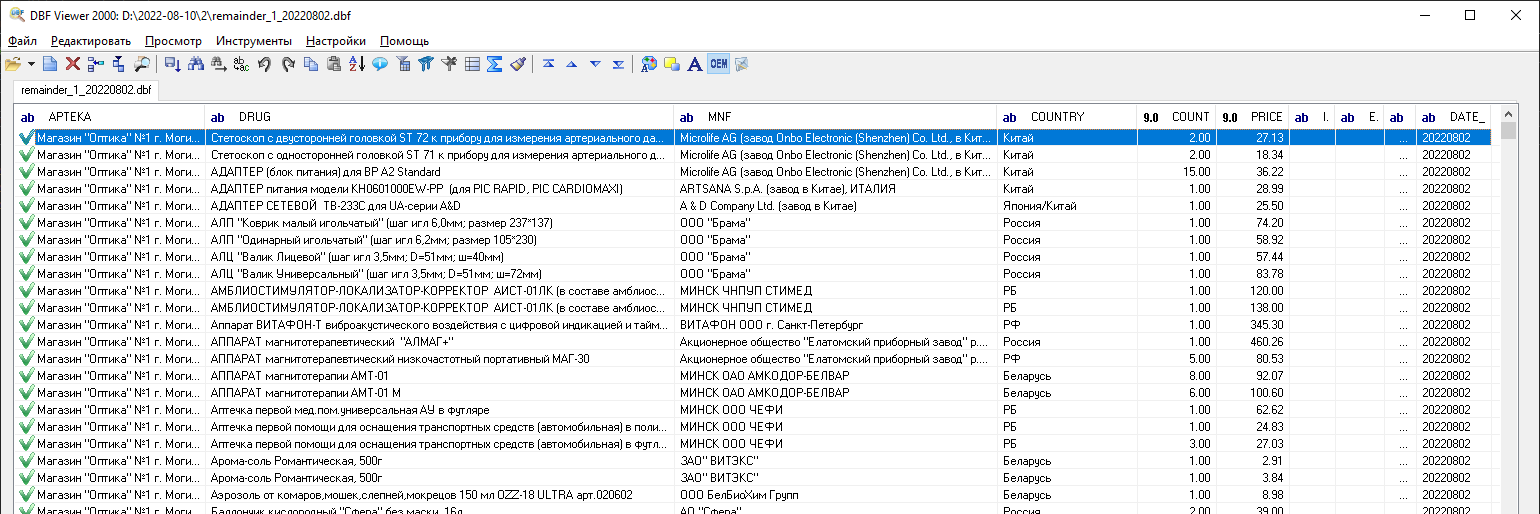This screenshot has height=514, width=1540.
Task: Calculate totals with the Sigma icon
Action: click(494, 64)
